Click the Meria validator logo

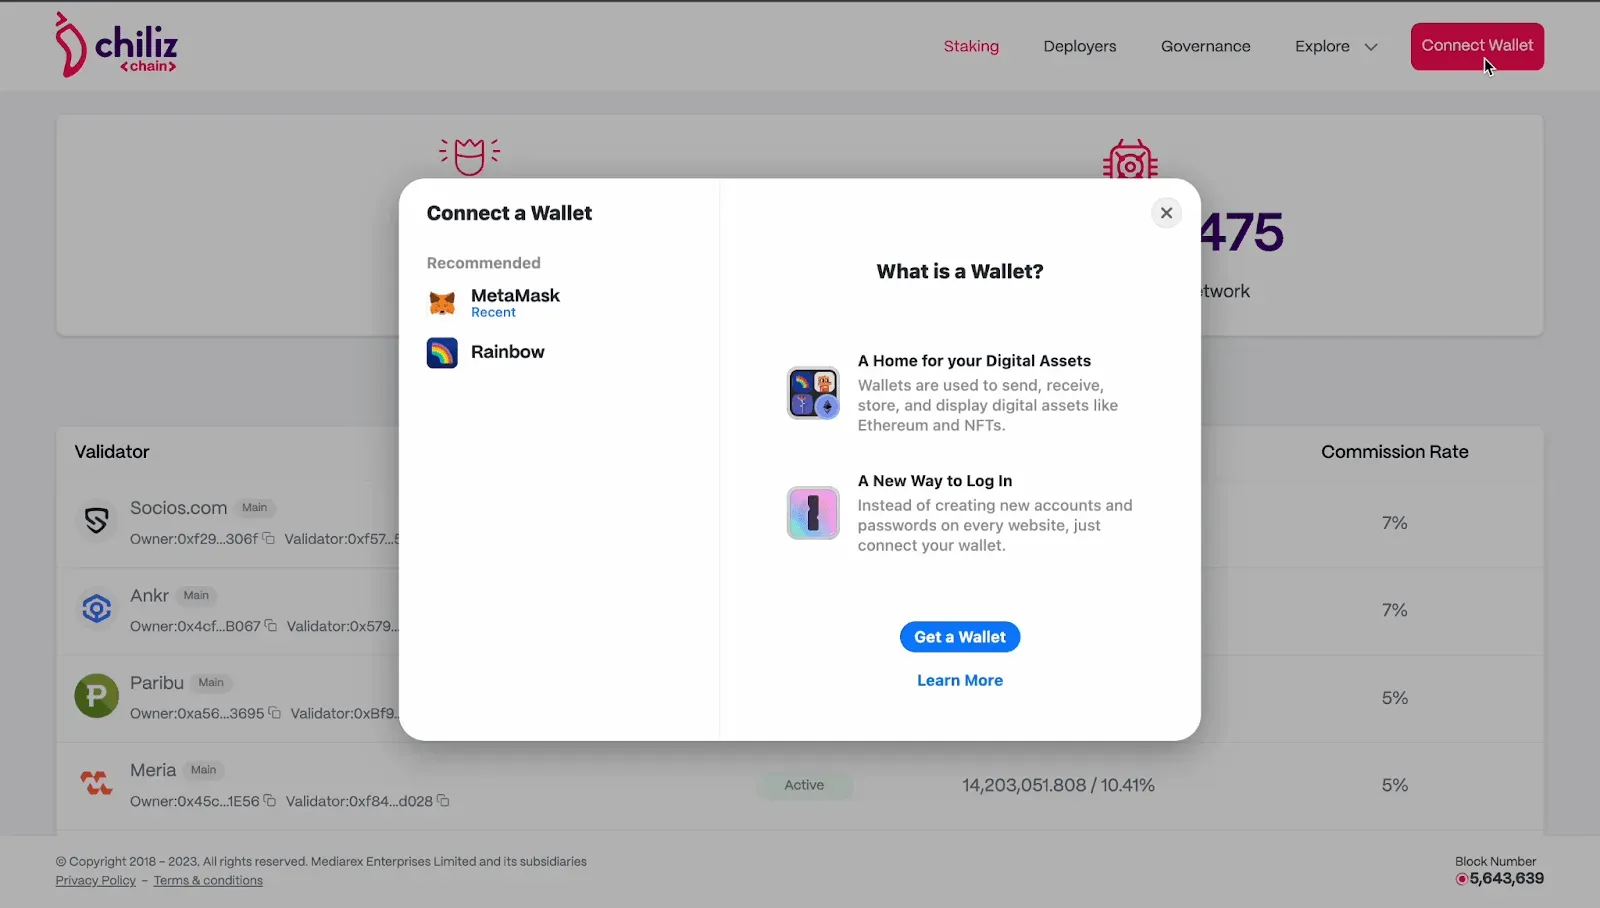pyautogui.click(x=96, y=783)
